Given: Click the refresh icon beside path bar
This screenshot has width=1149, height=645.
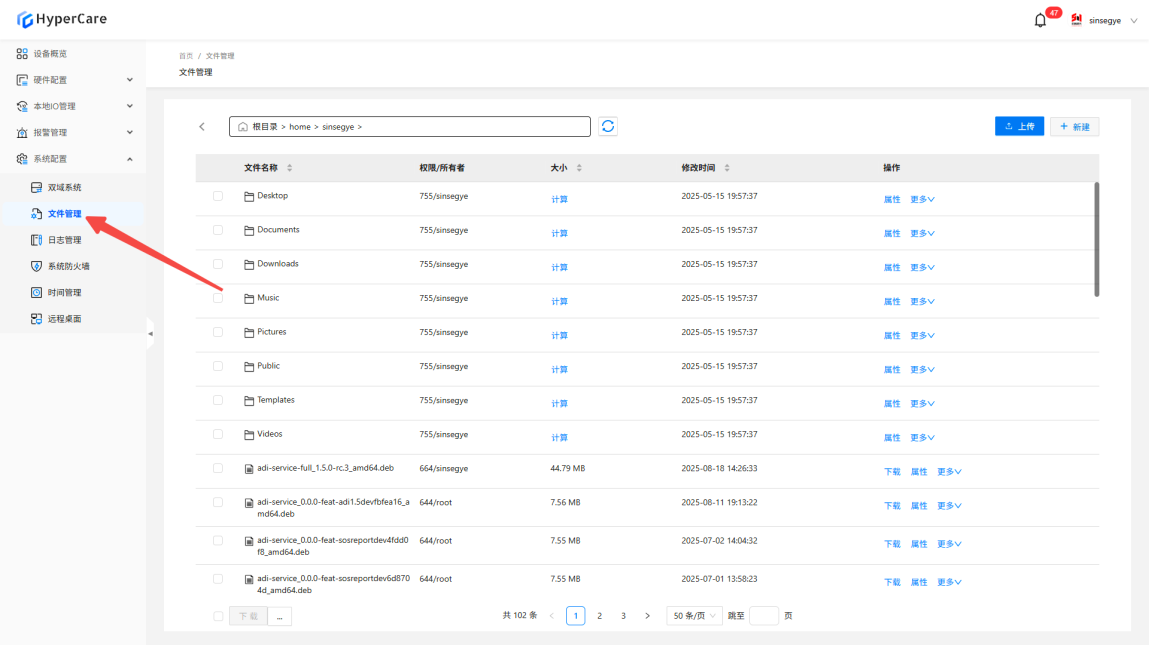Looking at the screenshot, I should point(608,126).
